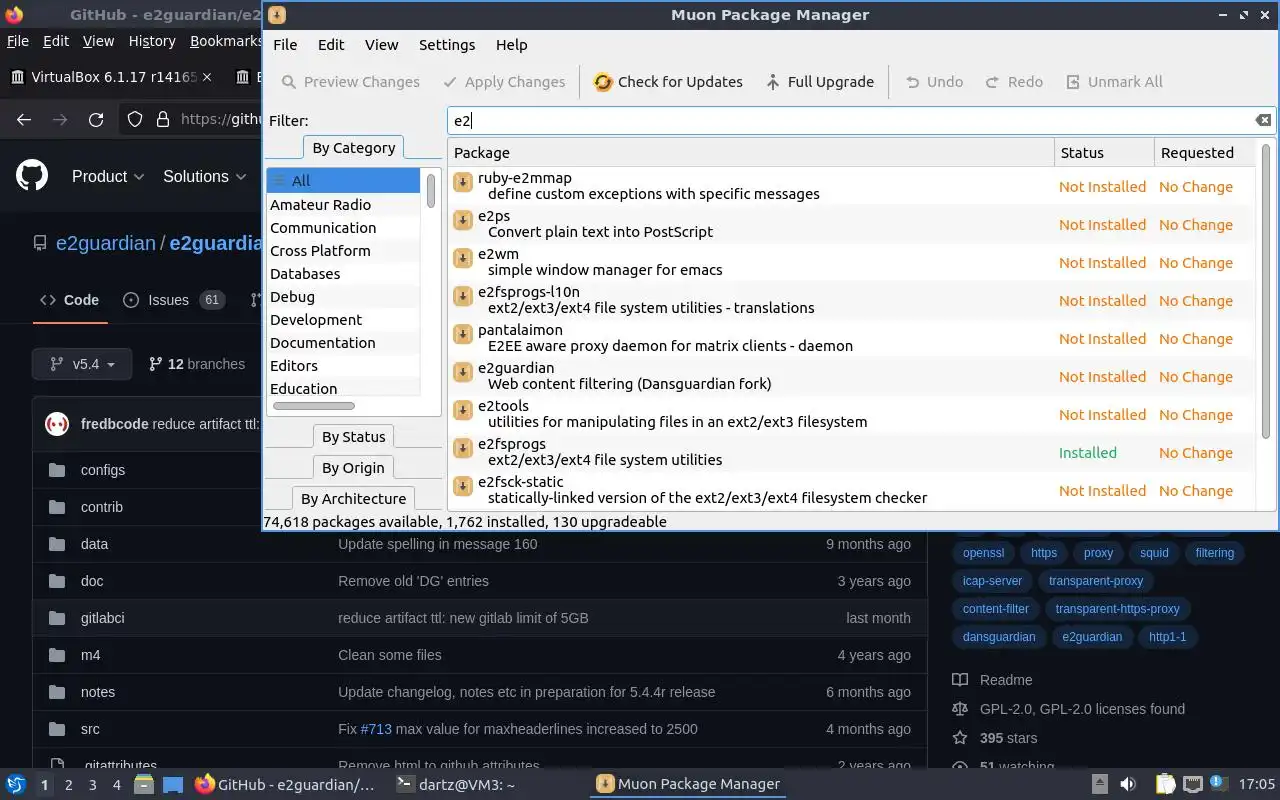The image size is (1280, 800).
Task: Expand the Product dropdown on GitHub
Action: point(108,176)
